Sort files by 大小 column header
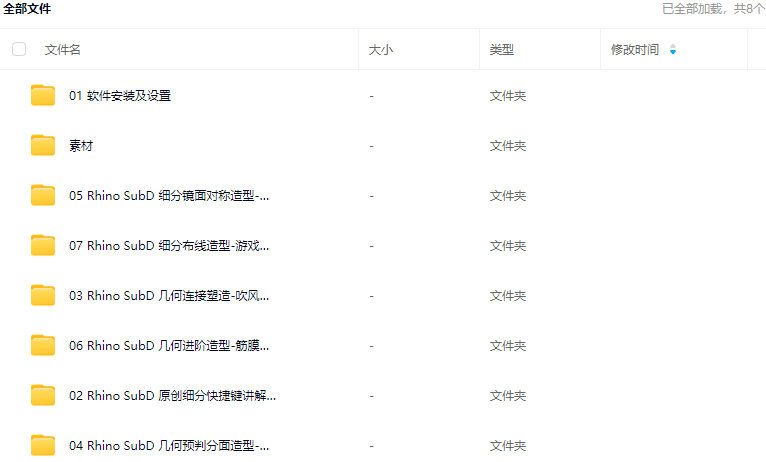766x462 pixels. click(x=380, y=50)
